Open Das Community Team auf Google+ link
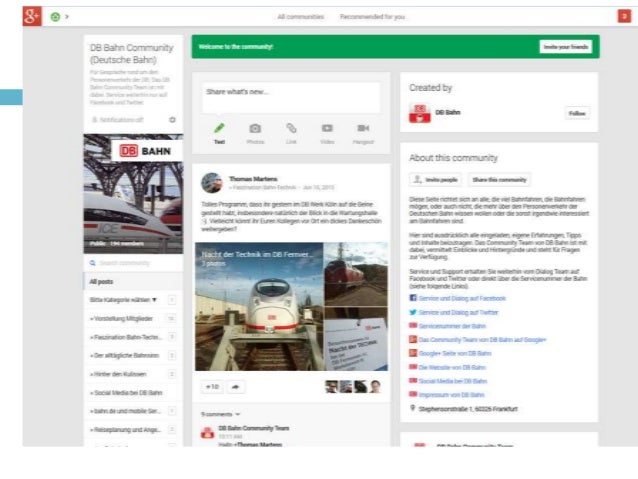The image size is (638, 479). pos(483,339)
